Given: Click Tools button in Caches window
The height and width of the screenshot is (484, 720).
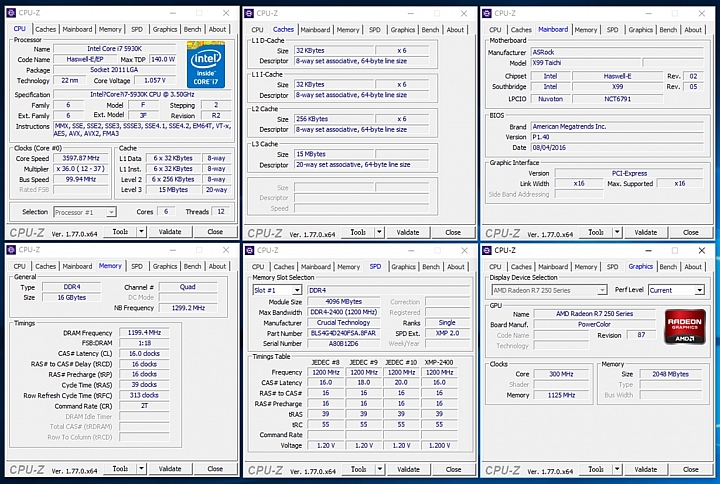Looking at the screenshot, I should [x=358, y=232].
